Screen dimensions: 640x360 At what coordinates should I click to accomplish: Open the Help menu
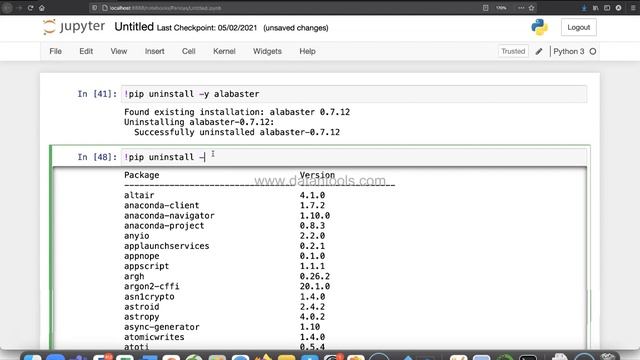(307, 51)
